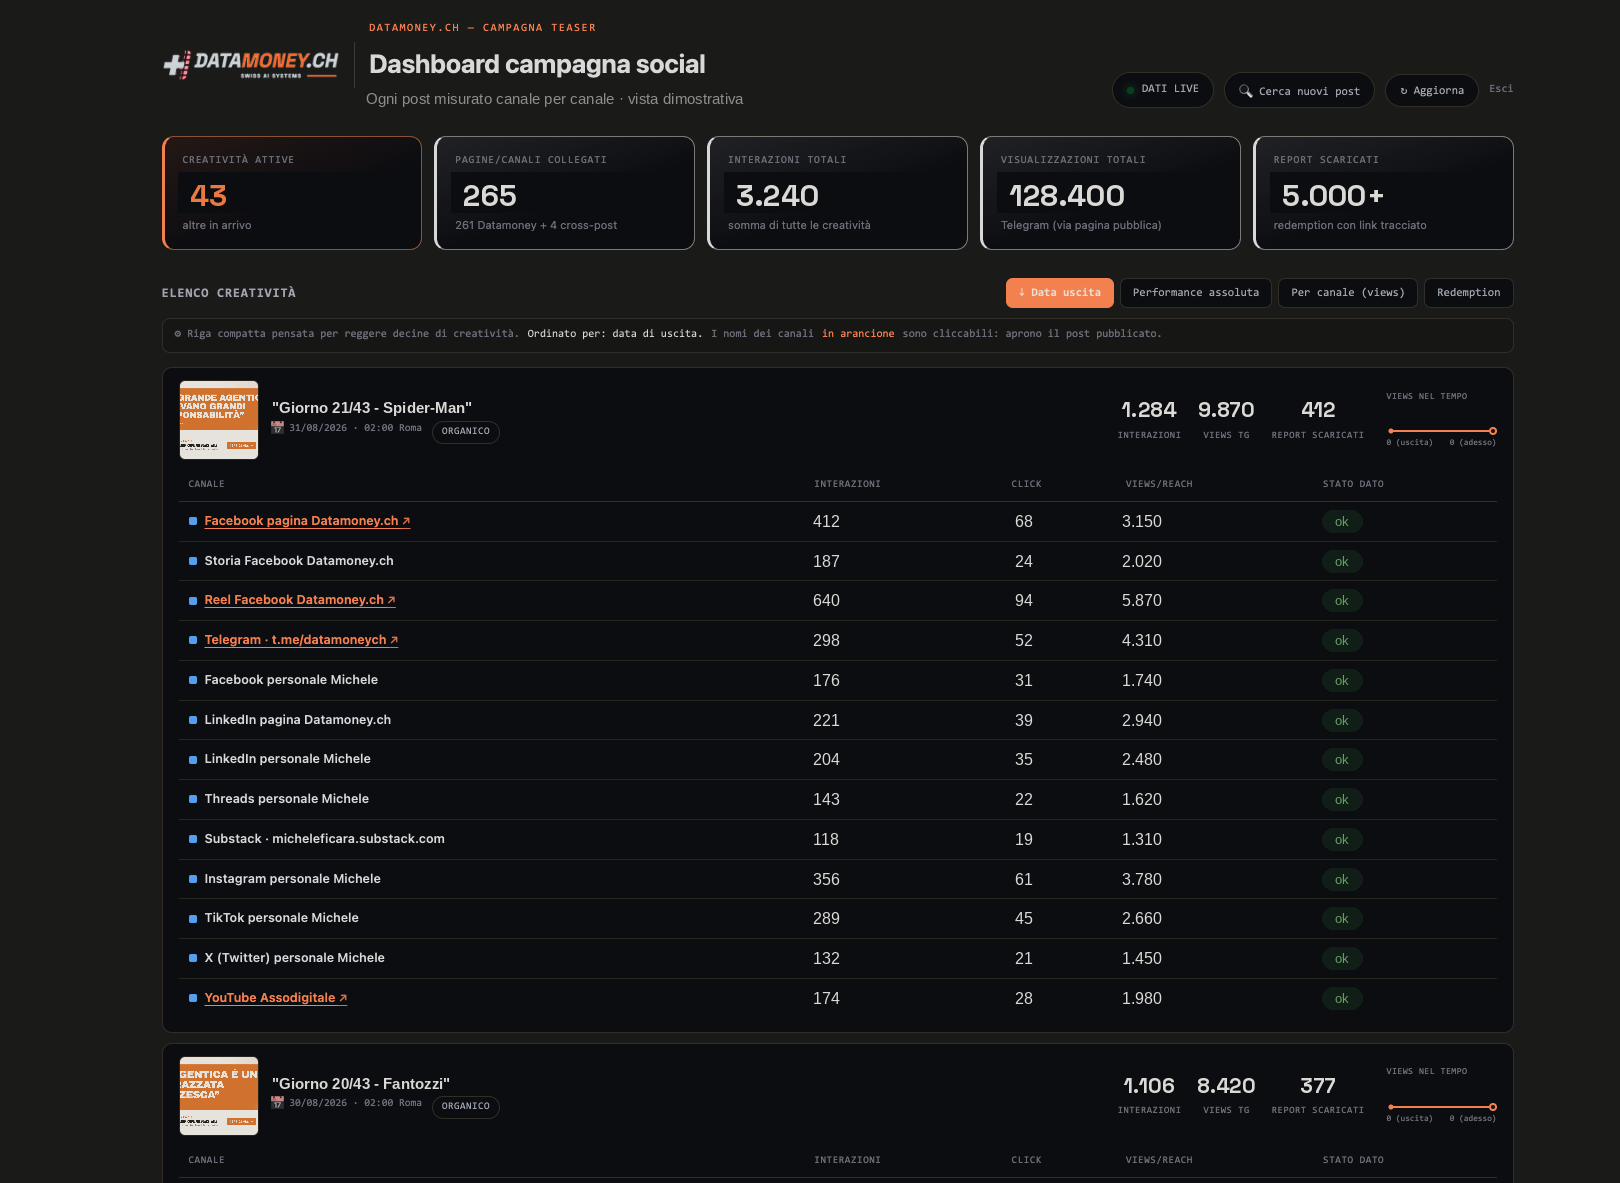
Task: Click Spider-Man views nel tempo end marker
Action: point(1493,431)
